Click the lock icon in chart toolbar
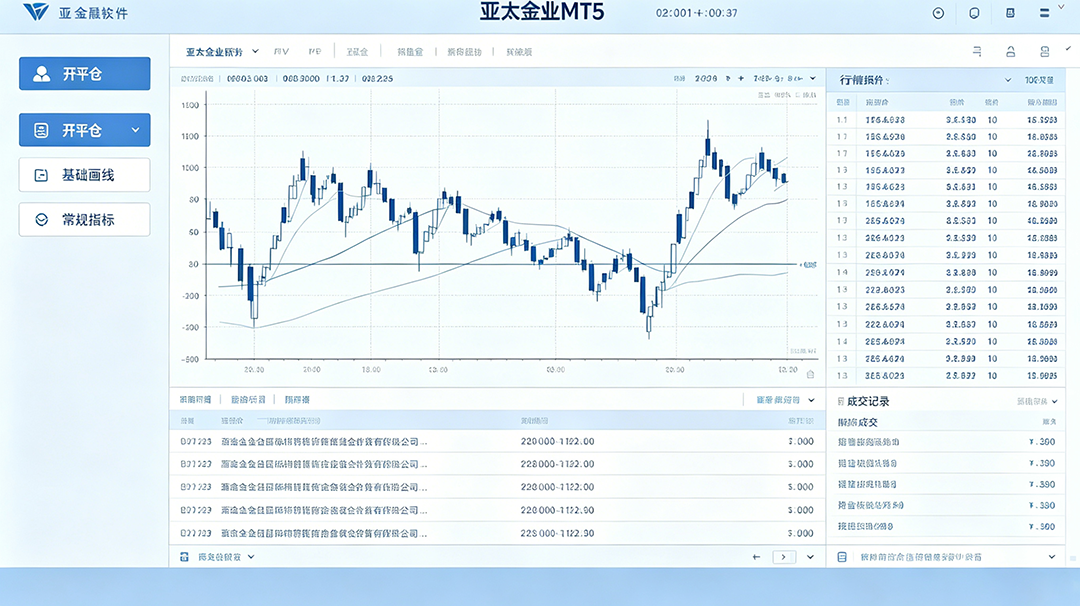 coord(1010,52)
